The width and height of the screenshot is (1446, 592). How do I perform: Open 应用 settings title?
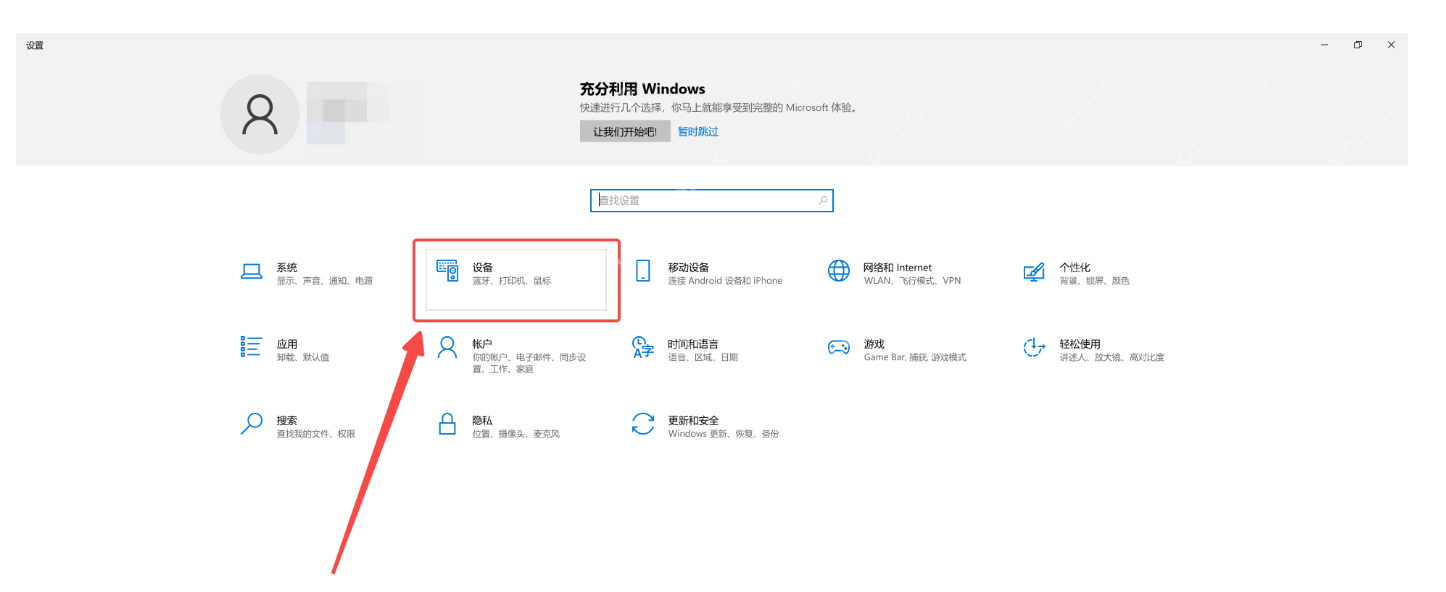pyautogui.click(x=287, y=343)
